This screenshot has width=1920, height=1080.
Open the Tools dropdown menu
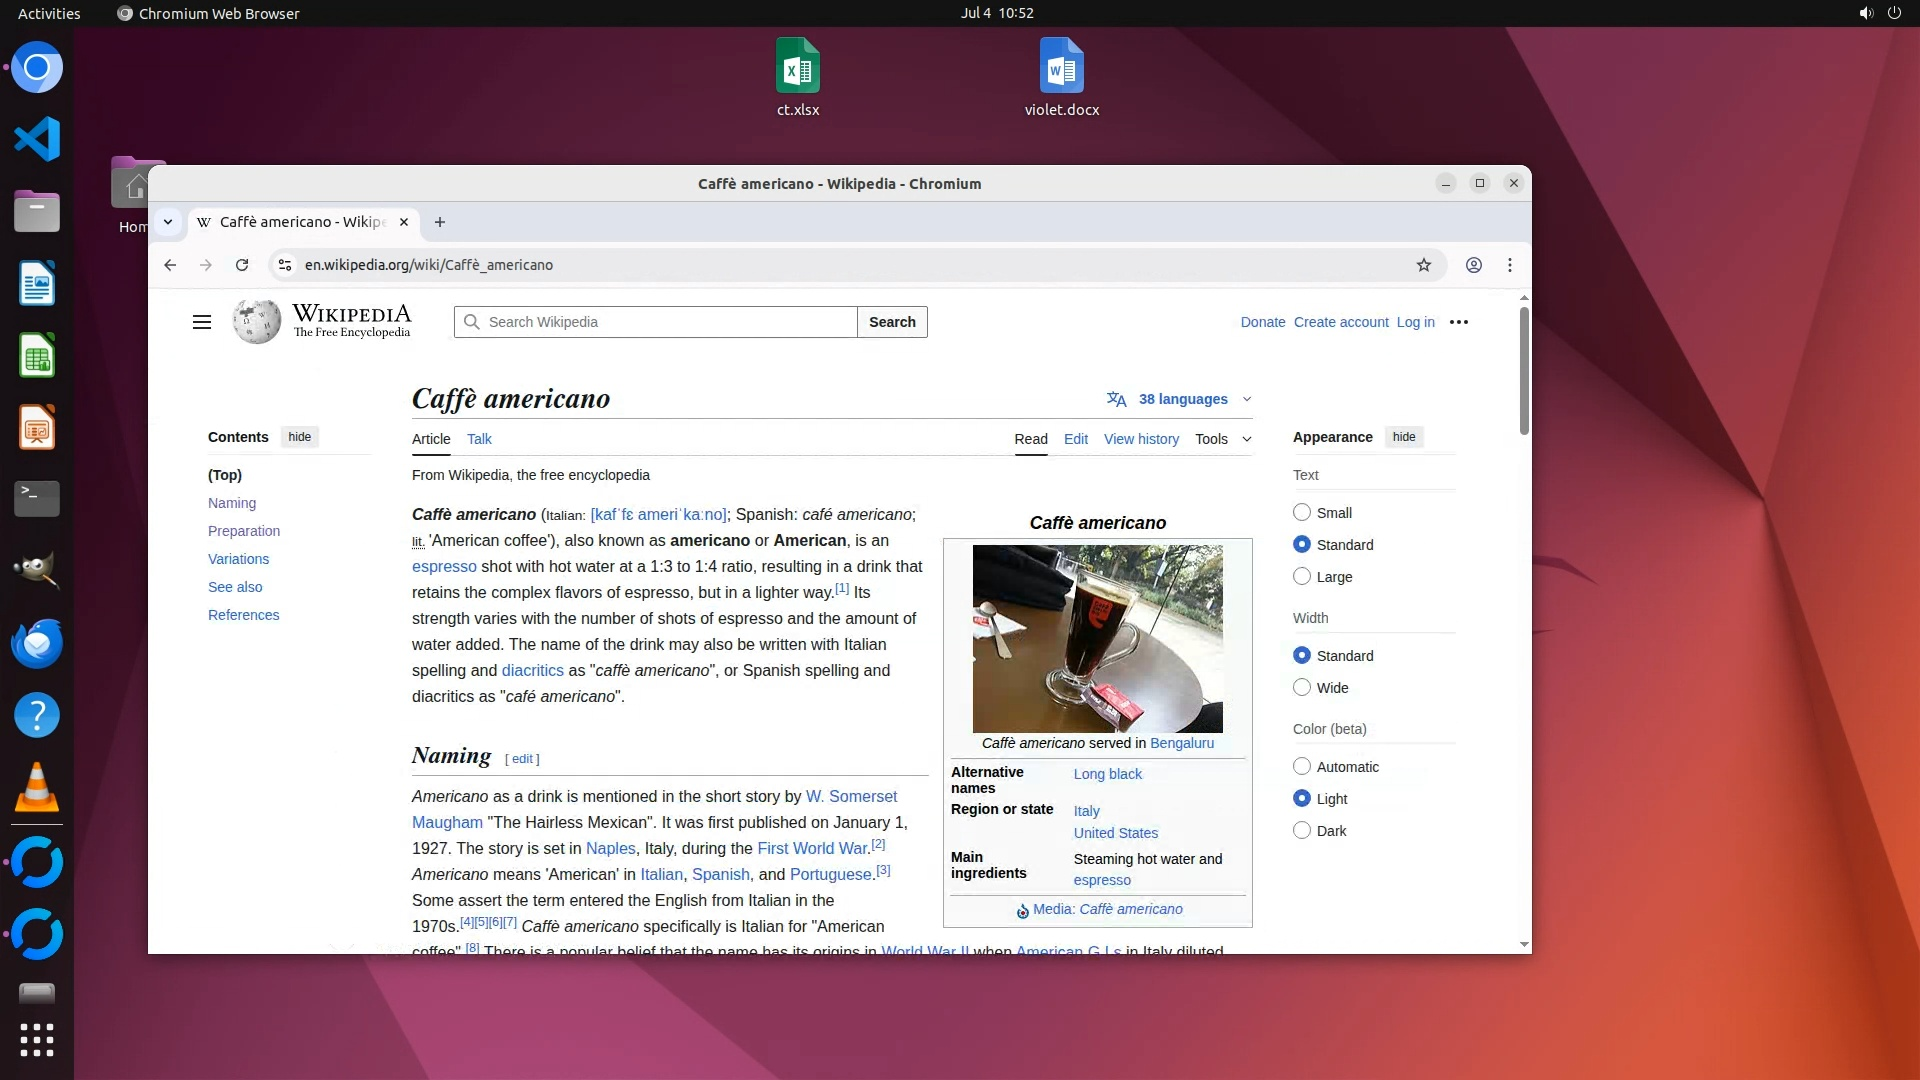1222,439
